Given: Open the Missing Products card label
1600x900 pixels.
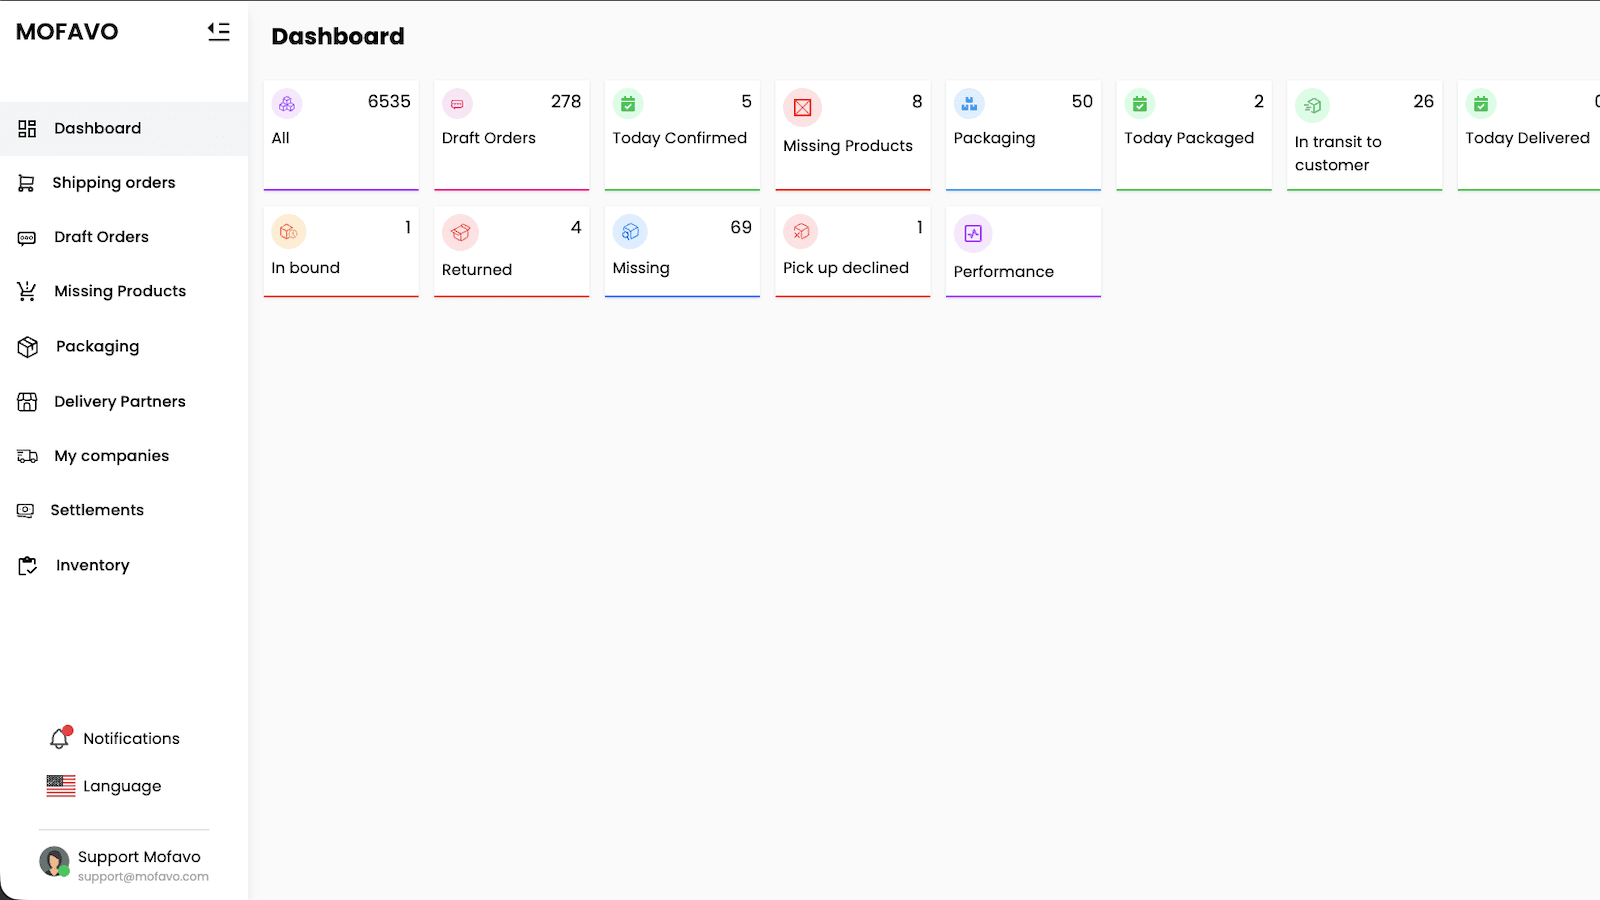Looking at the screenshot, I should [848, 146].
